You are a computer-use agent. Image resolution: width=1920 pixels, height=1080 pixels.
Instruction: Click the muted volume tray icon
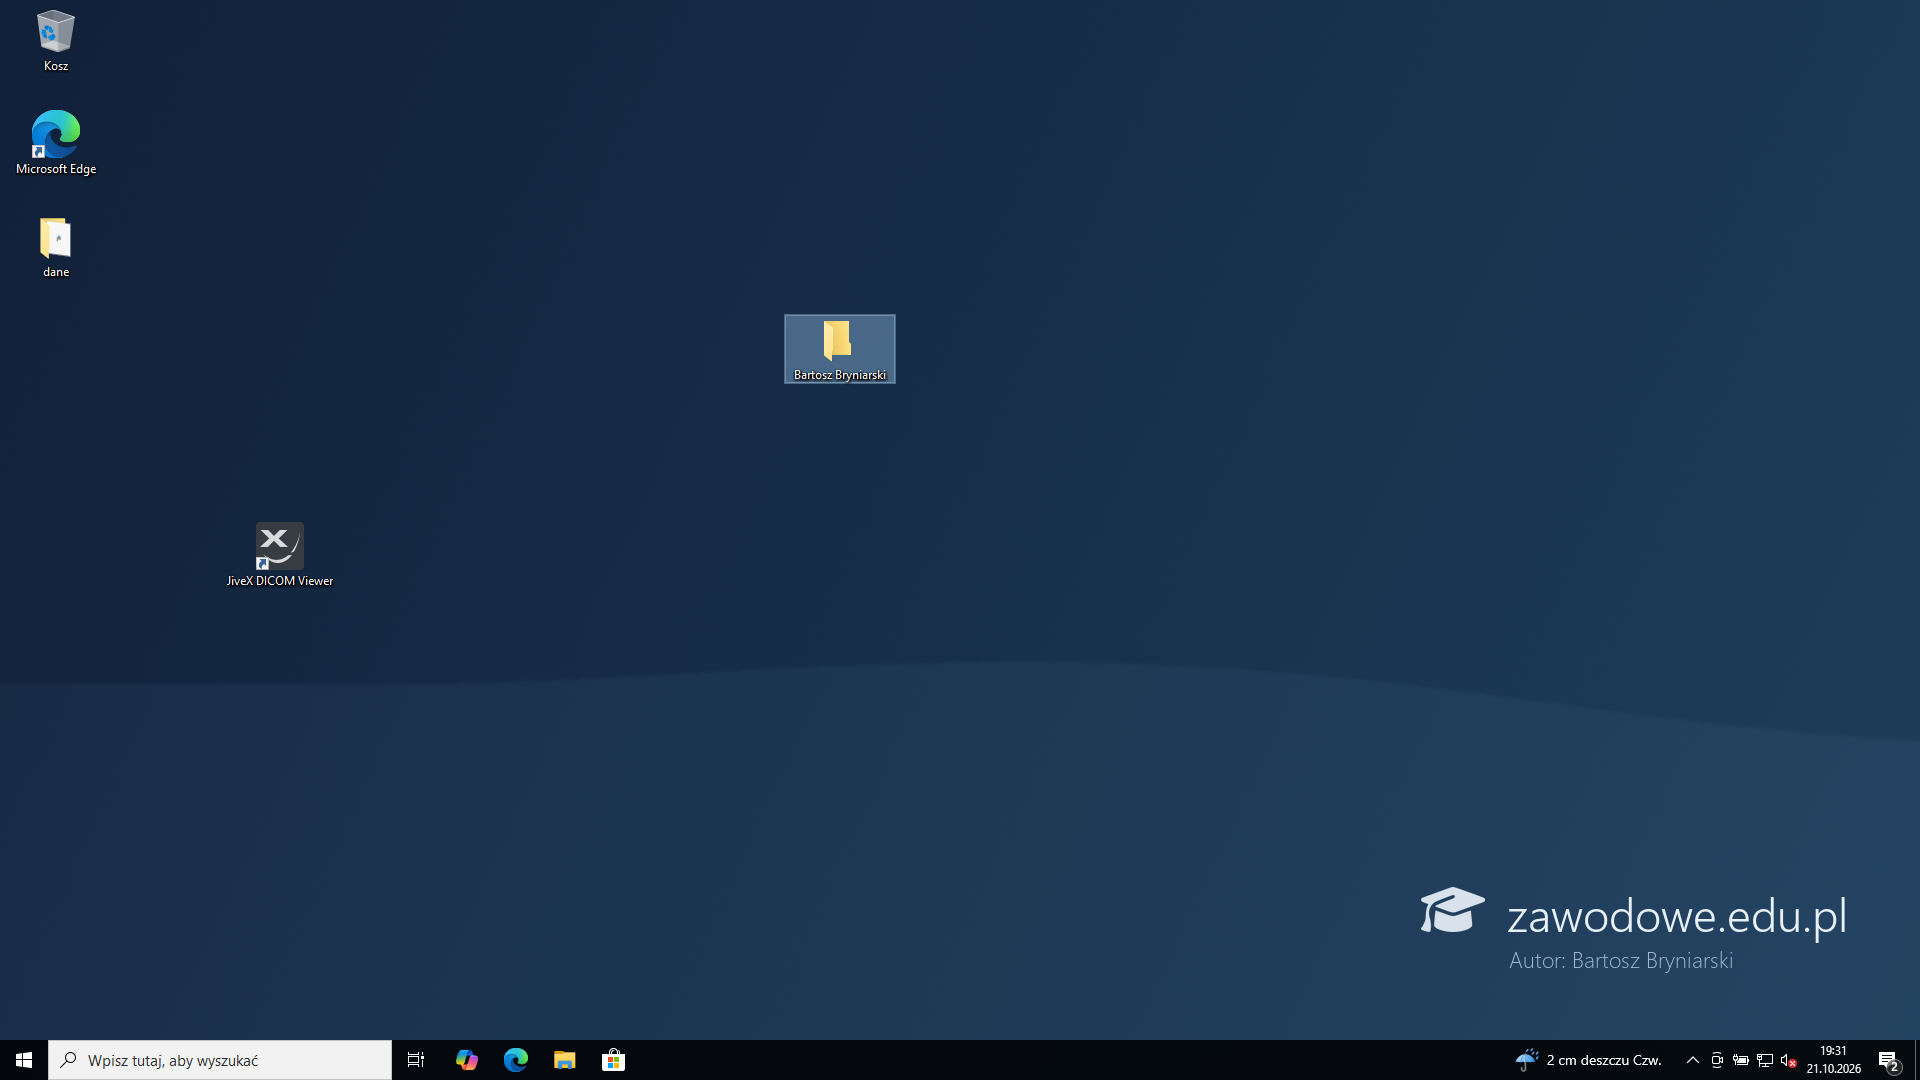pyautogui.click(x=1789, y=1060)
